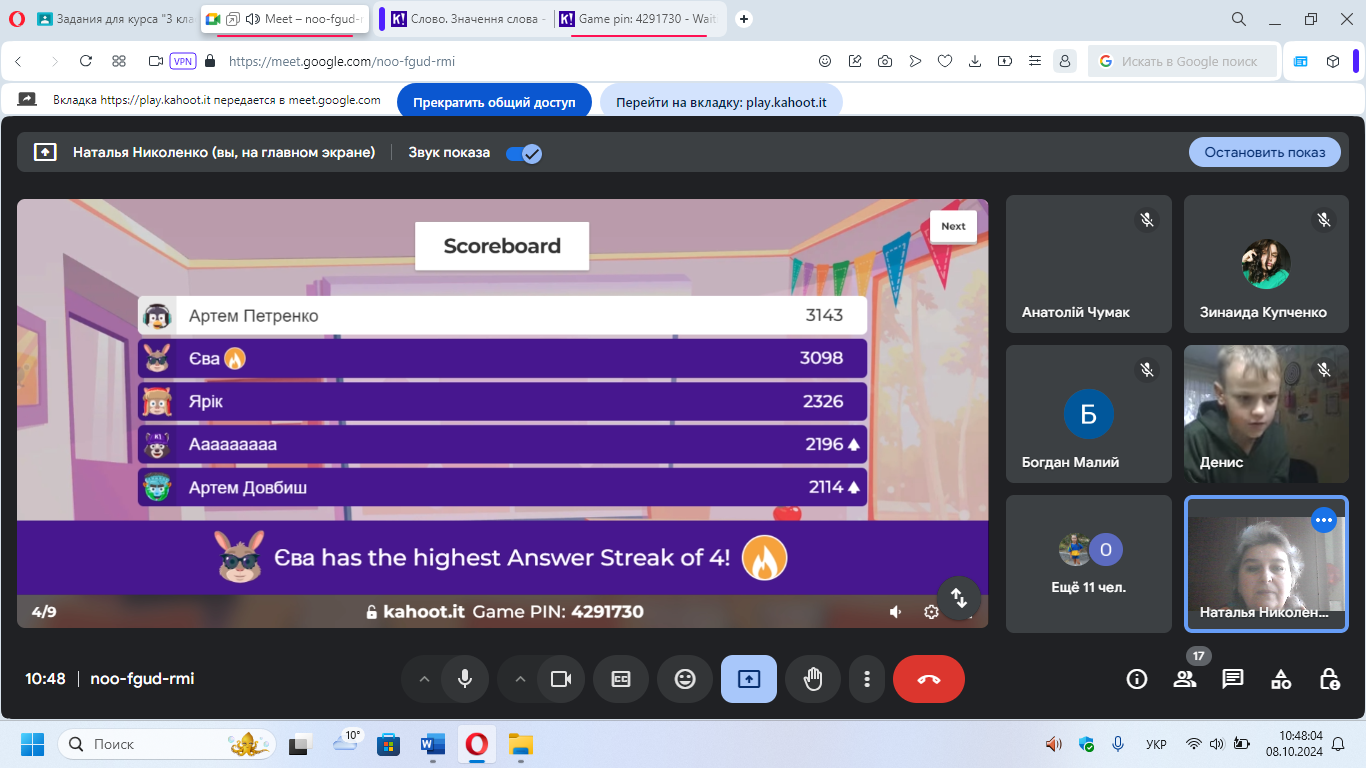Click the Scoreboard heading
The image size is (1366, 768).
502,246
